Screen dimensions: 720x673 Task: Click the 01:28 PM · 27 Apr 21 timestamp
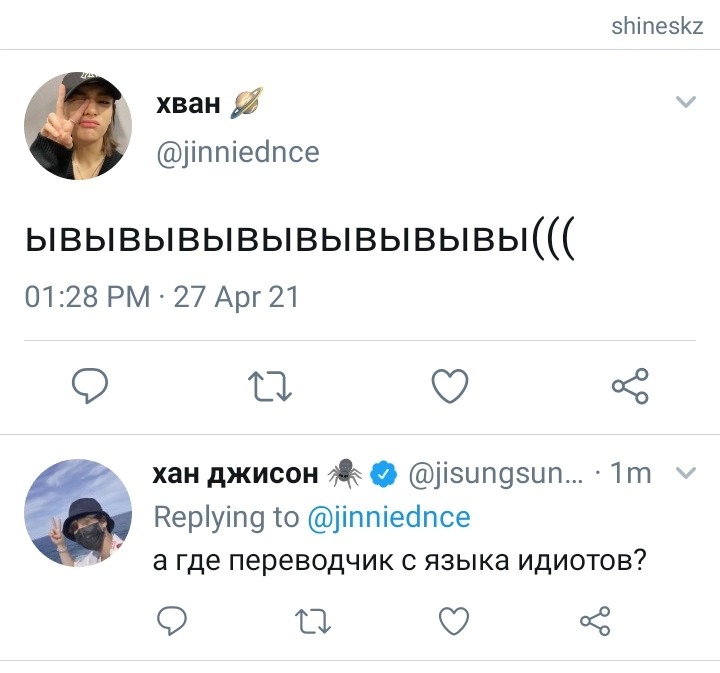(x=162, y=297)
